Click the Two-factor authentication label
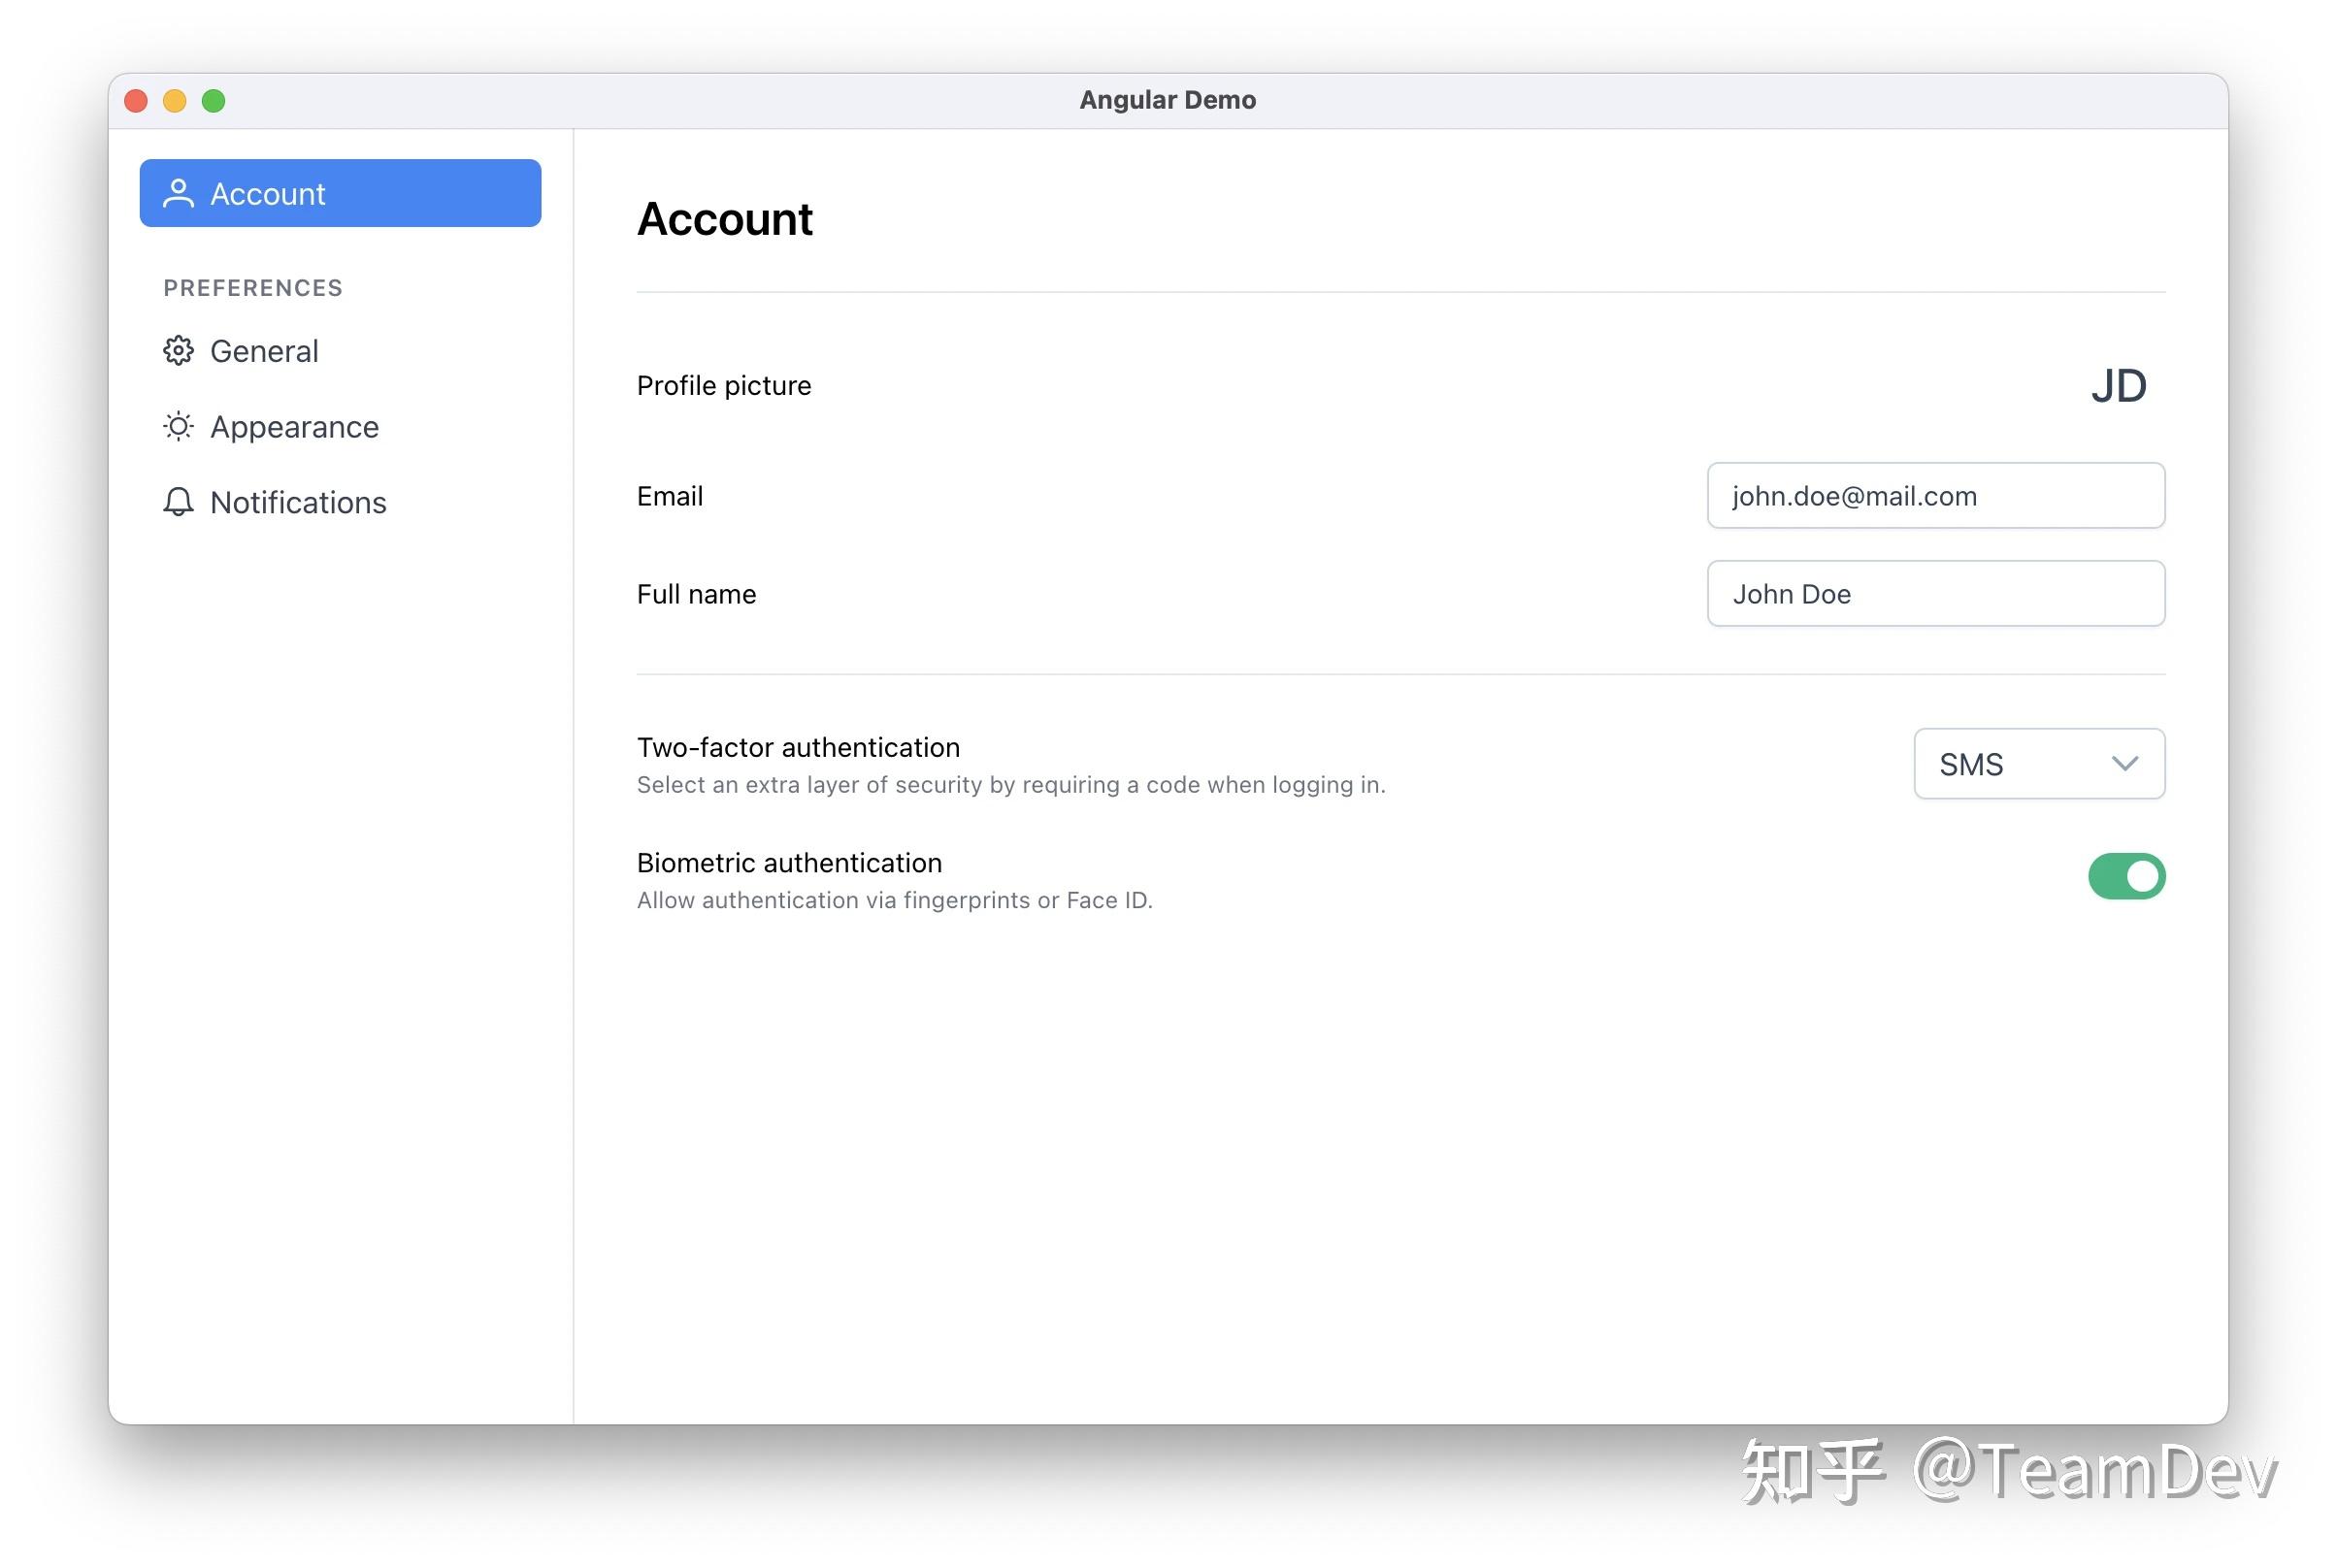This screenshot has width=2337, height=1568. 798,747
